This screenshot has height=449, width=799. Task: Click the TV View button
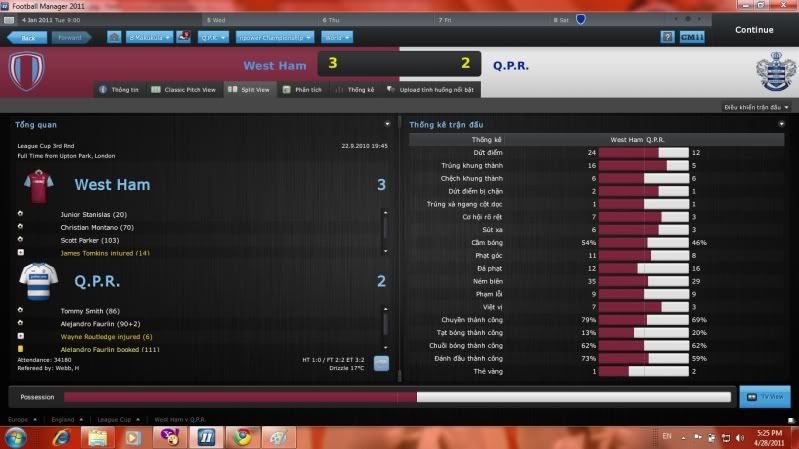pyautogui.click(x=765, y=397)
